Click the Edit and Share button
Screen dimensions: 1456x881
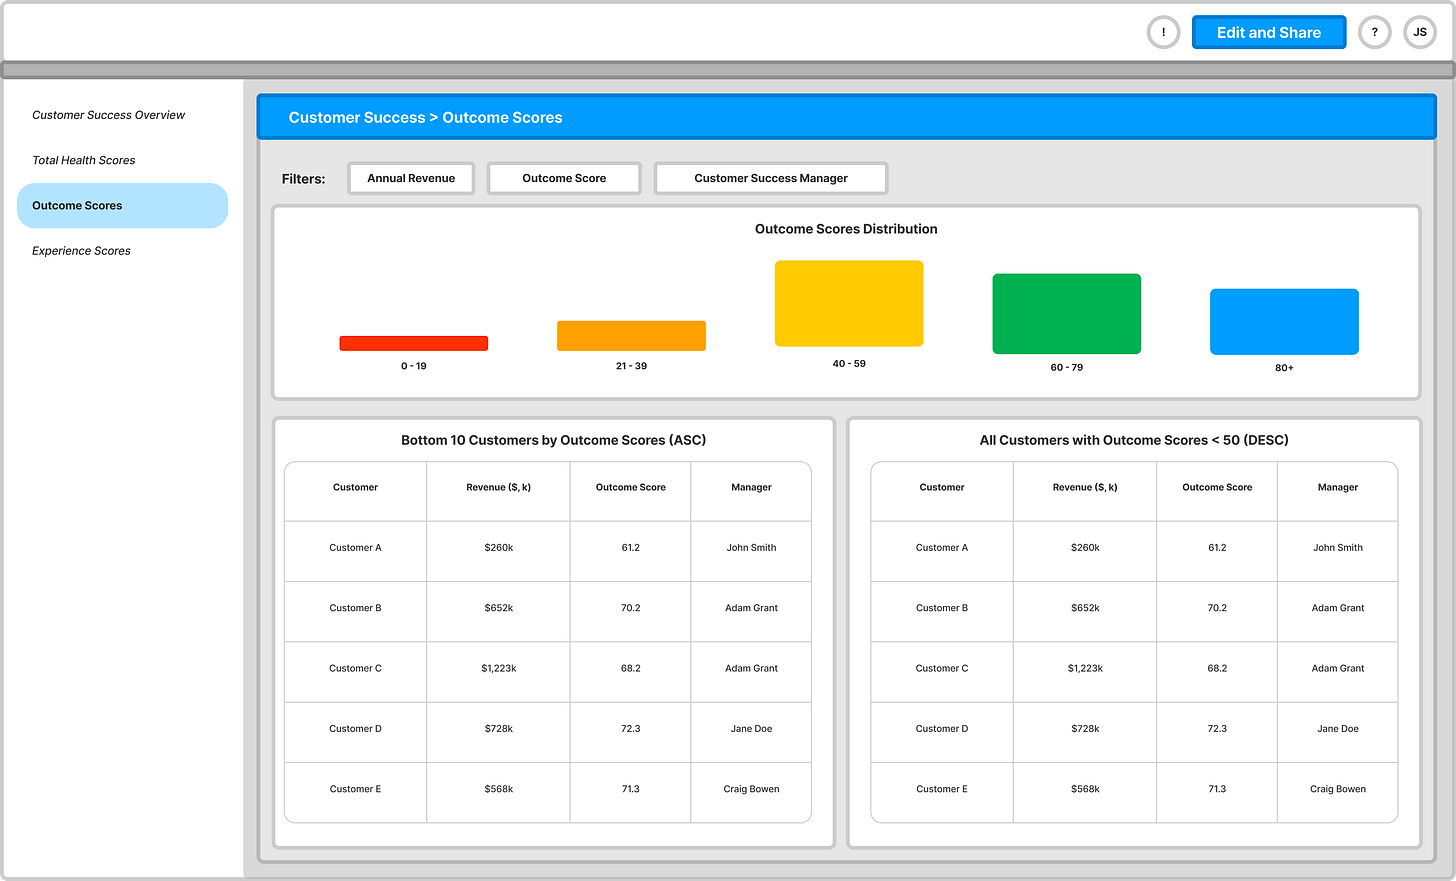(x=1269, y=32)
